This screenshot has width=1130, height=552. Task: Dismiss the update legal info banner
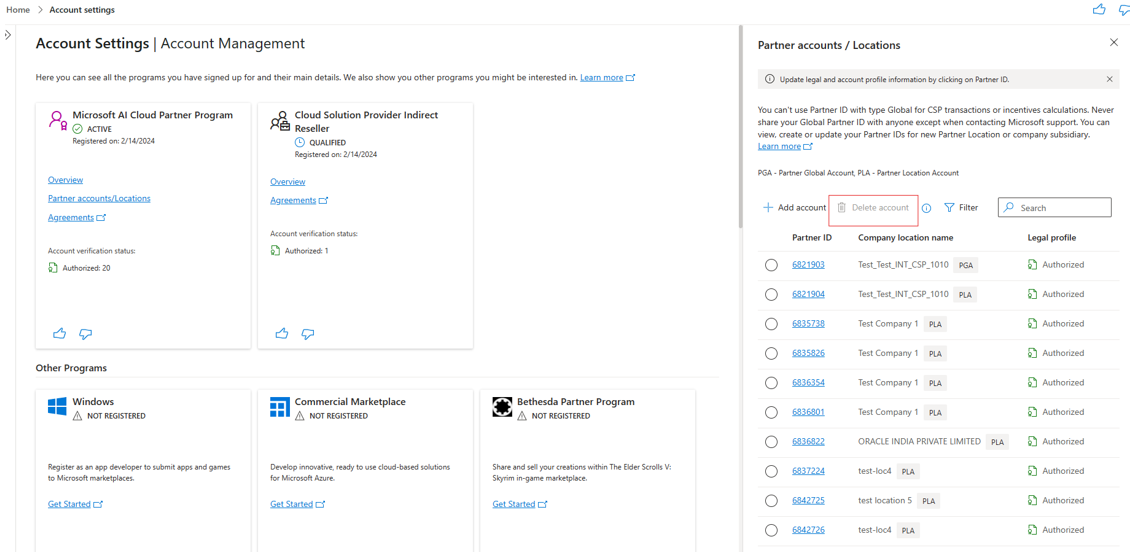tap(1109, 79)
